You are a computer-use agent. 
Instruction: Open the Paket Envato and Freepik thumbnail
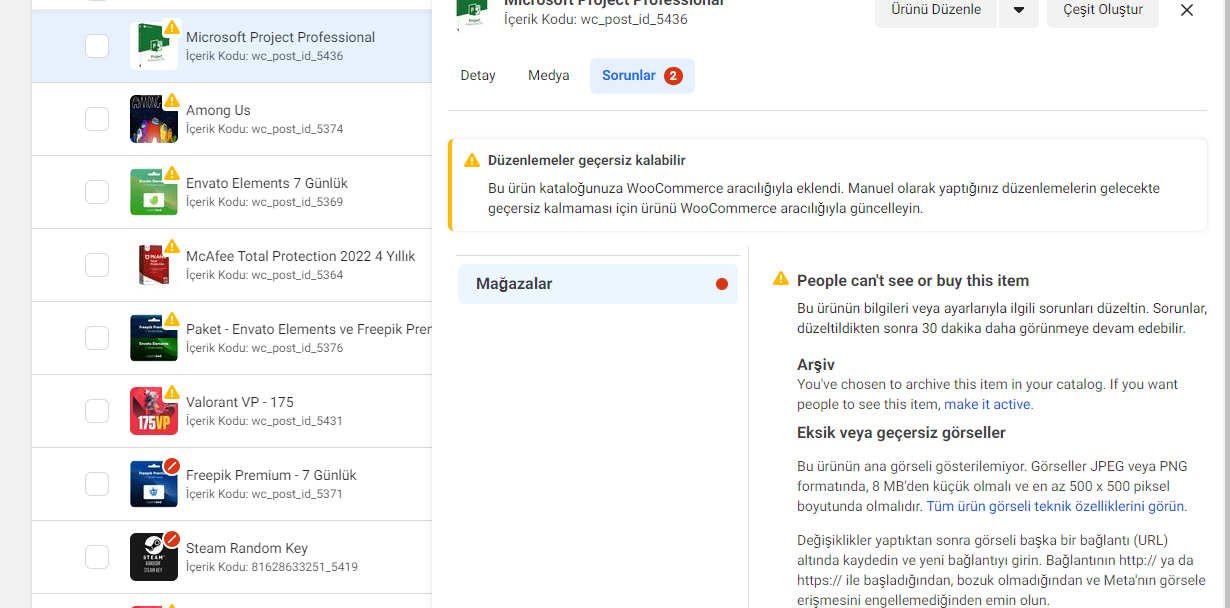(154, 338)
